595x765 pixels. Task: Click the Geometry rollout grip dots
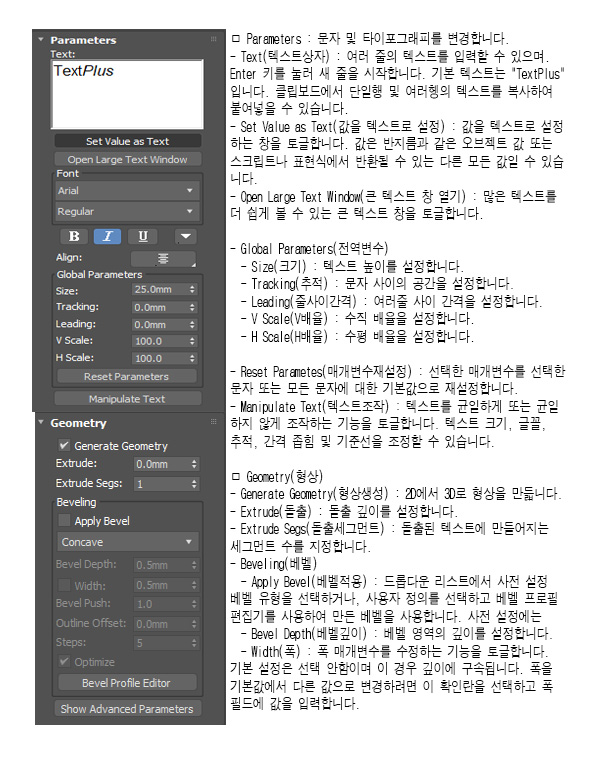213,422
